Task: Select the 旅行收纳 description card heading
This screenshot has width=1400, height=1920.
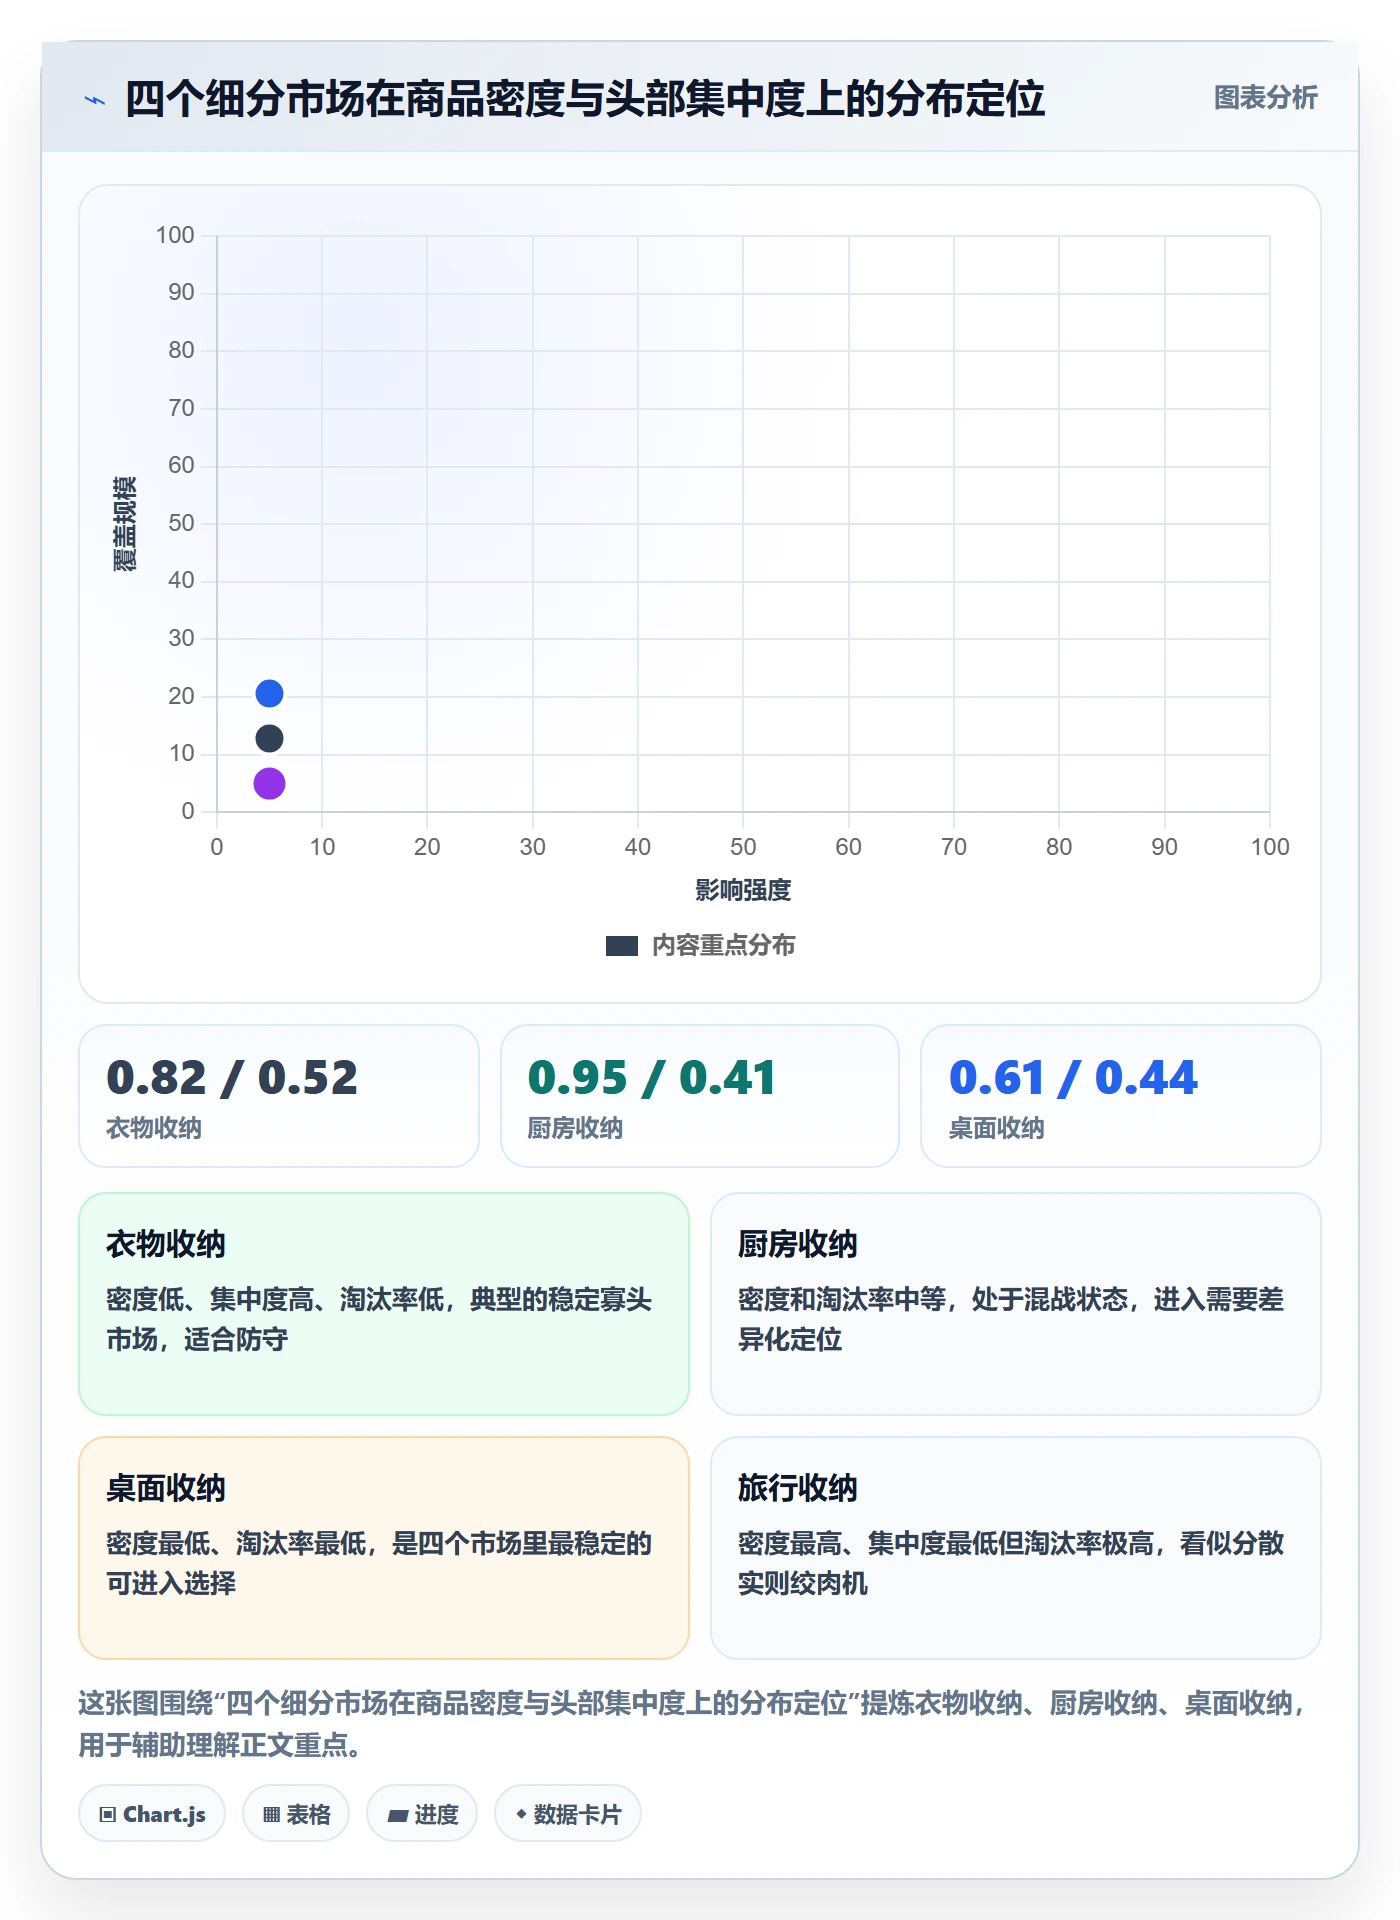Action: coord(797,1489)
